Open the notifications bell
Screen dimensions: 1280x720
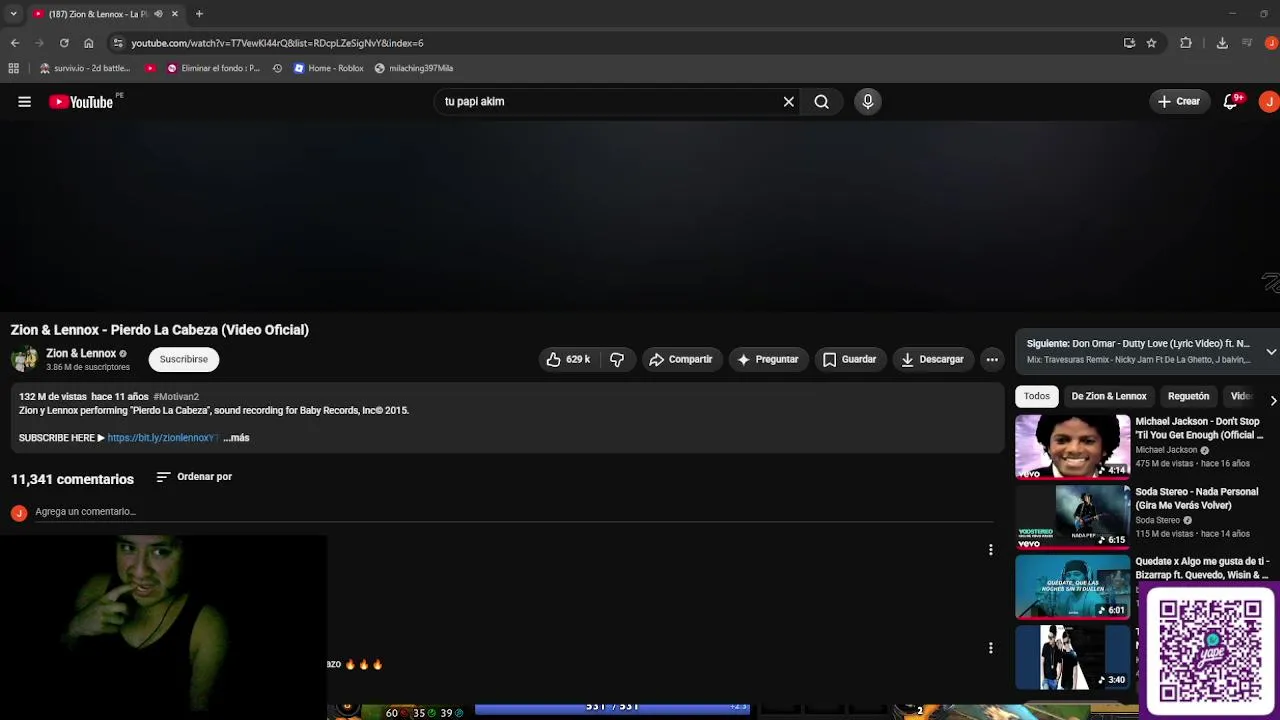(x=1231, y=102)
